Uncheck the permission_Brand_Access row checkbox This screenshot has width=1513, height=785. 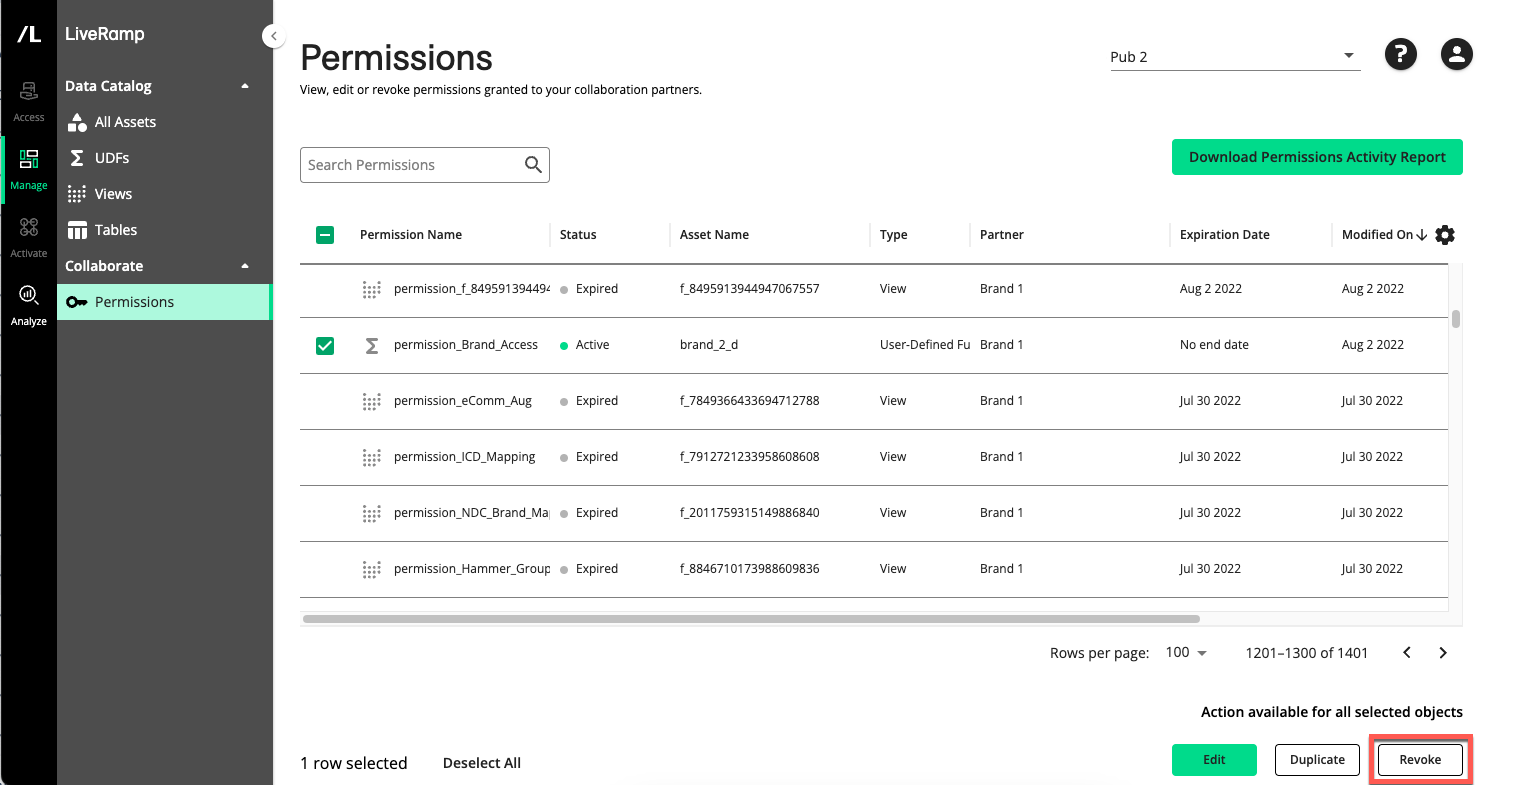click(325, 346)
